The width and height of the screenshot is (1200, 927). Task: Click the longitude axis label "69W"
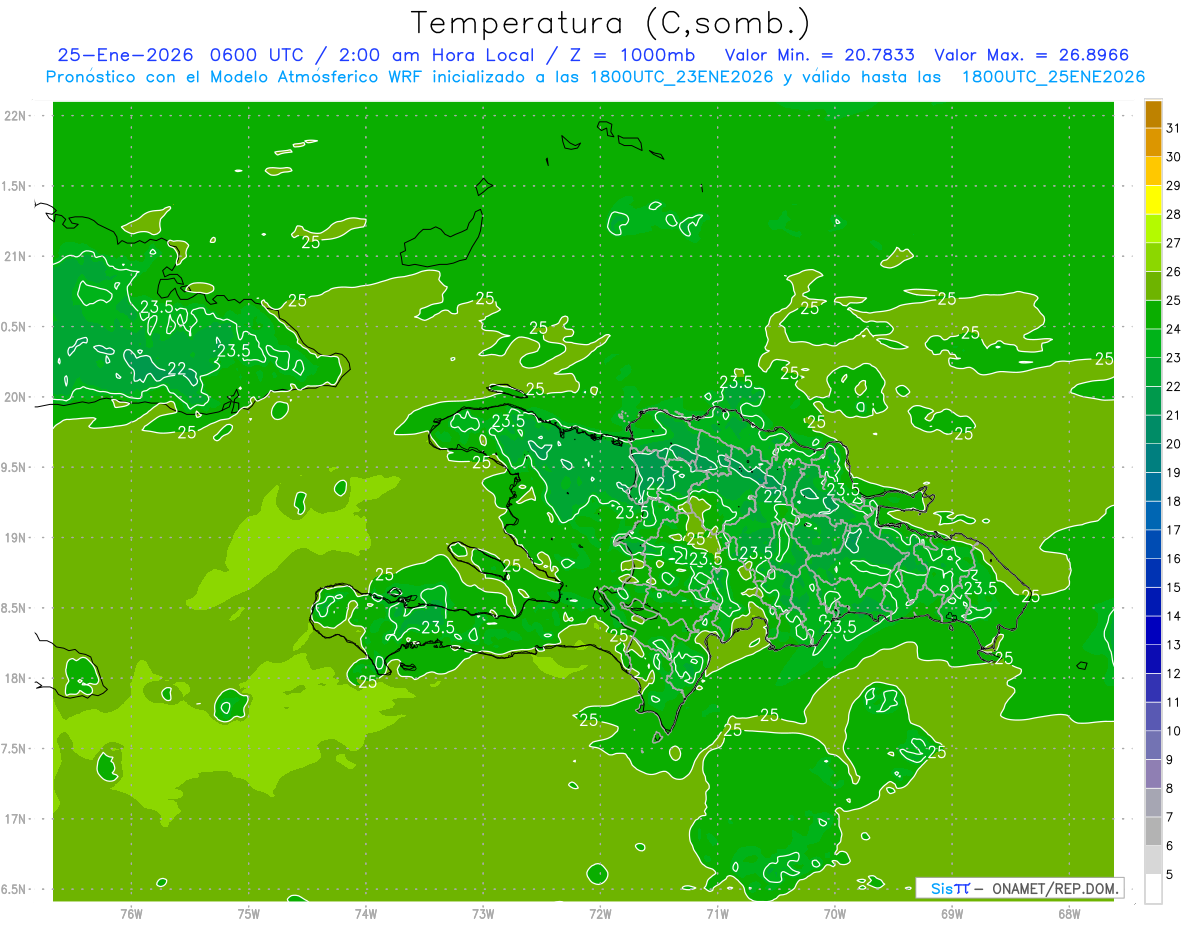pos(952,914)
